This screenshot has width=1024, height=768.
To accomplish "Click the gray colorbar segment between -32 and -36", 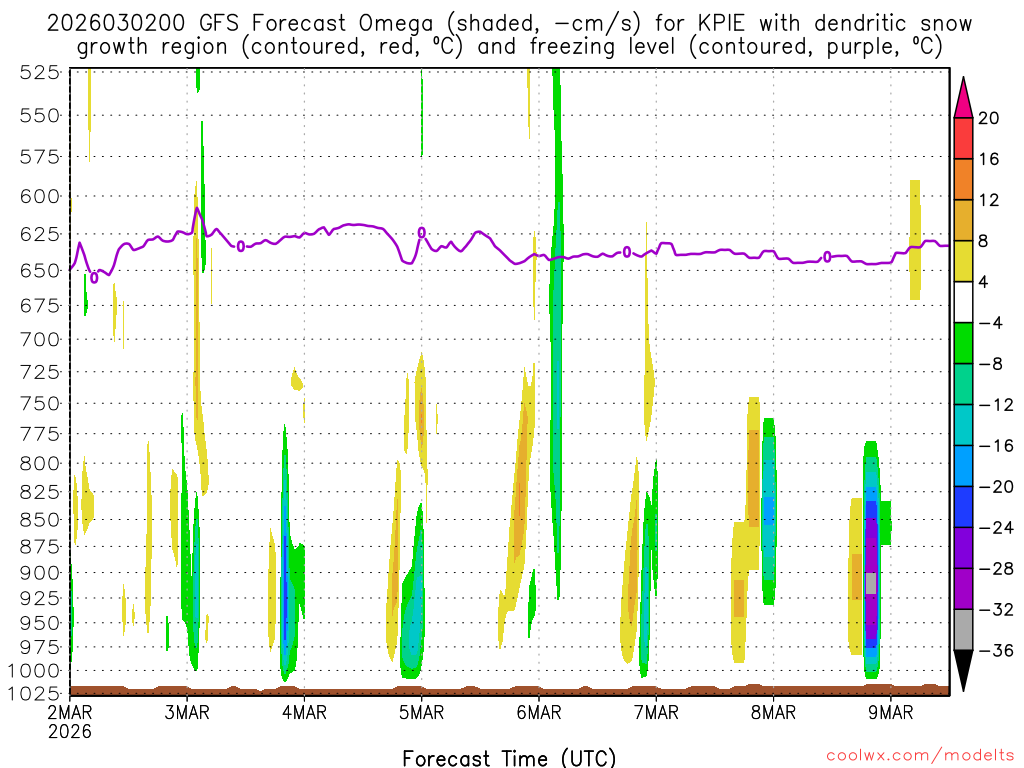I will tap(963, 630).
